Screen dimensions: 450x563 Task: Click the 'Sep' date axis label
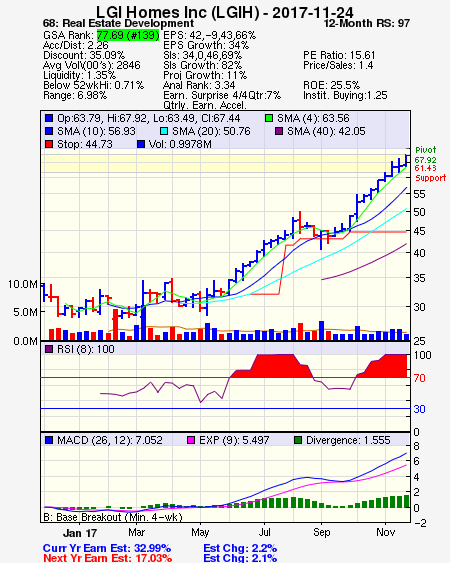tap(321, 532)
